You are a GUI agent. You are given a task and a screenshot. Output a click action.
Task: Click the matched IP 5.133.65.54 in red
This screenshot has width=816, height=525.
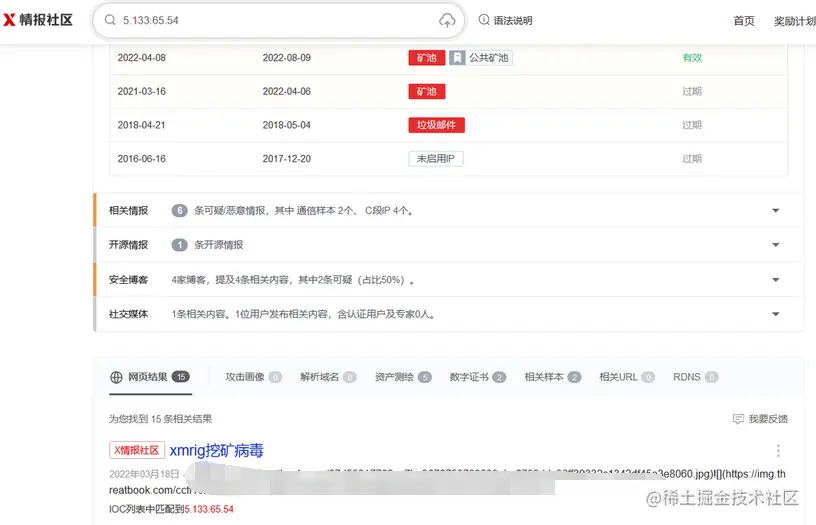point(209,509)
